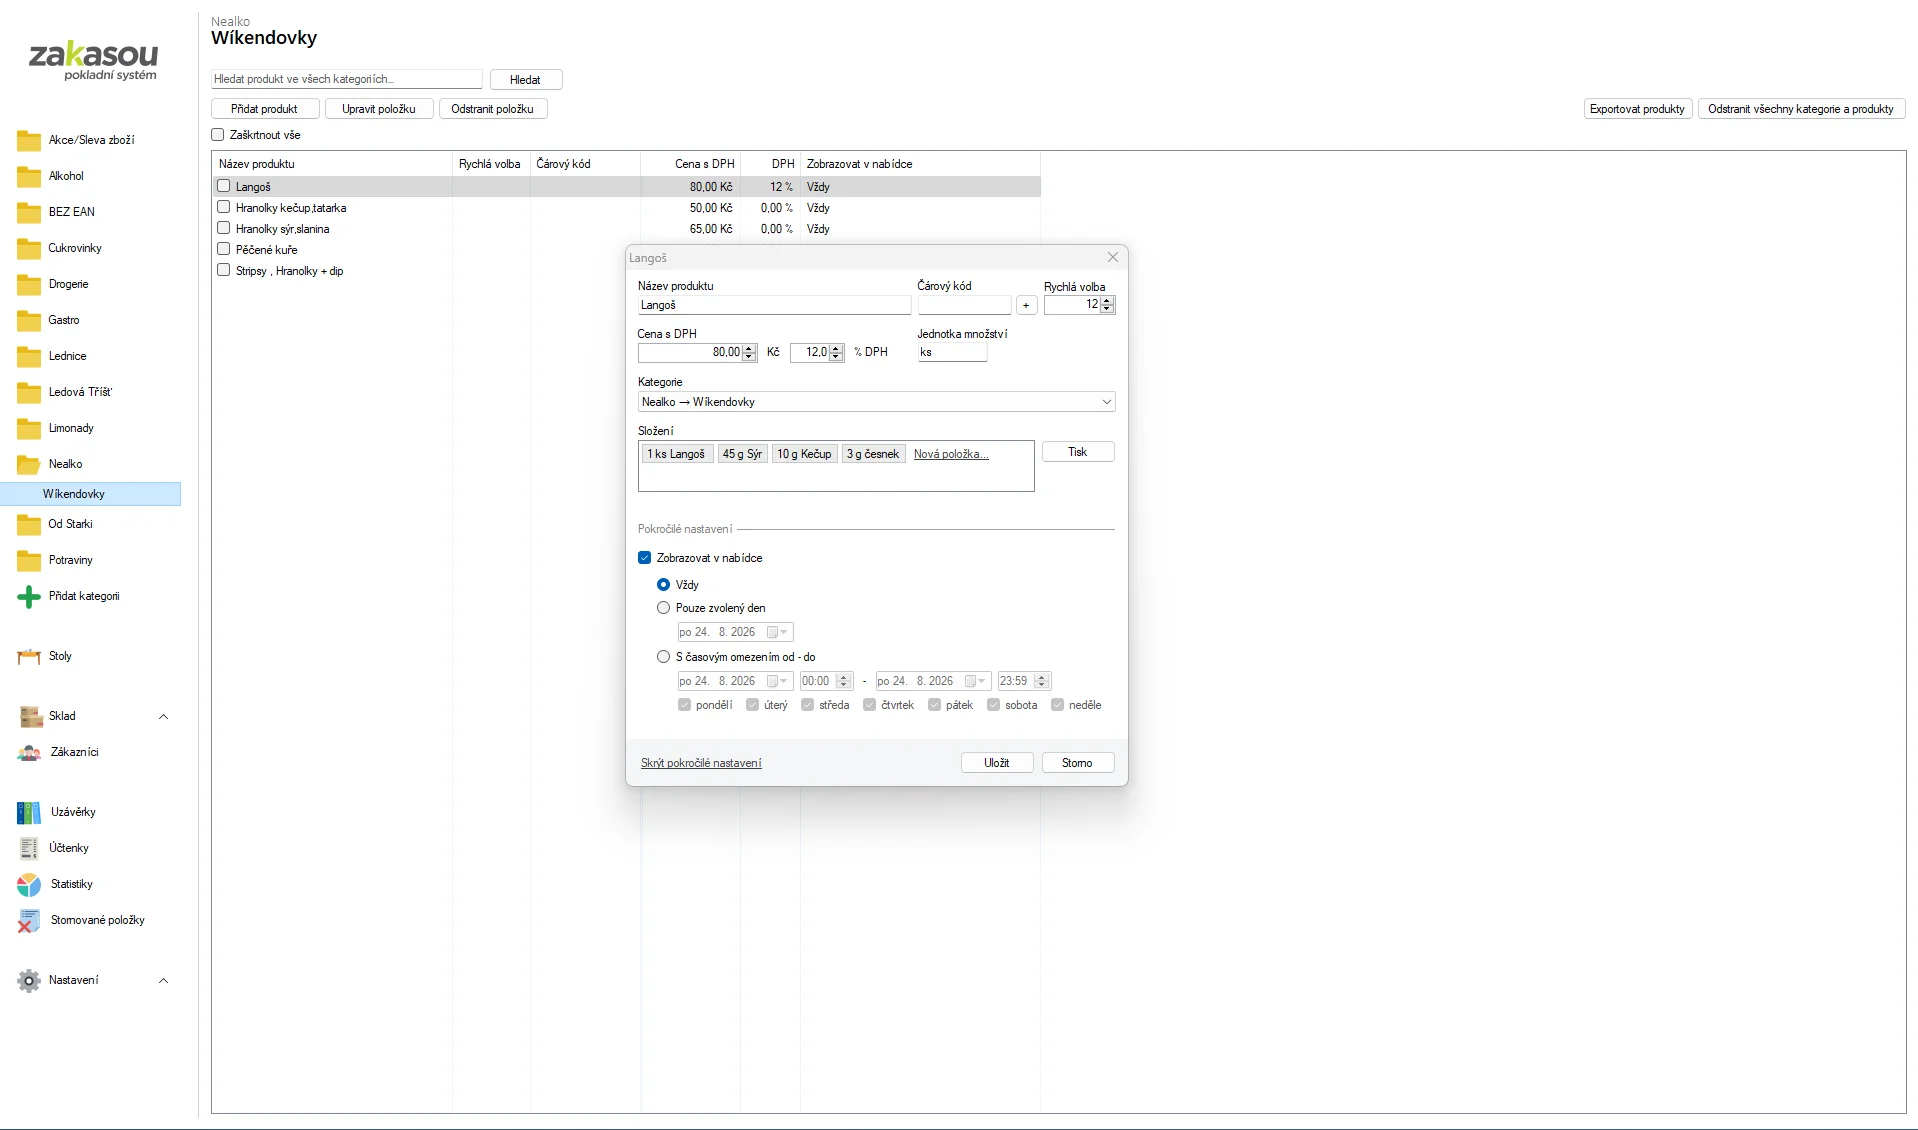Select the Wikendovky subcategory
The width and height of the screenshot is (1918, 1130).
[x=91, y=494]
